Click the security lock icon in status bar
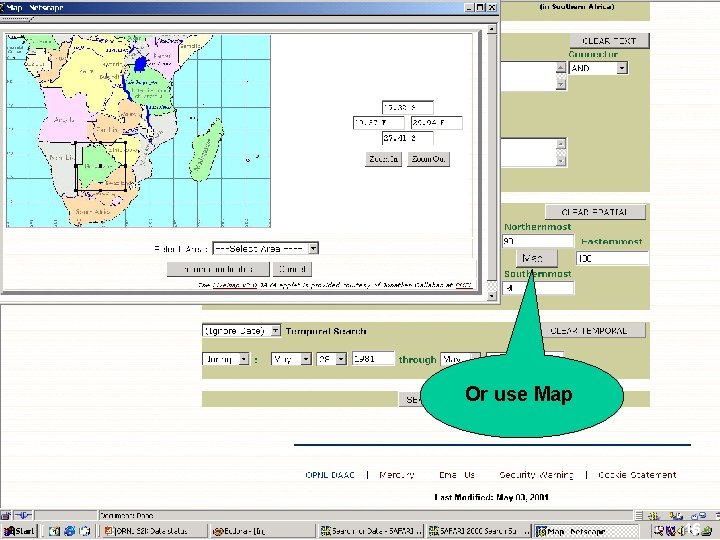The height and width of the screenshot is (540, 720). 5,516
